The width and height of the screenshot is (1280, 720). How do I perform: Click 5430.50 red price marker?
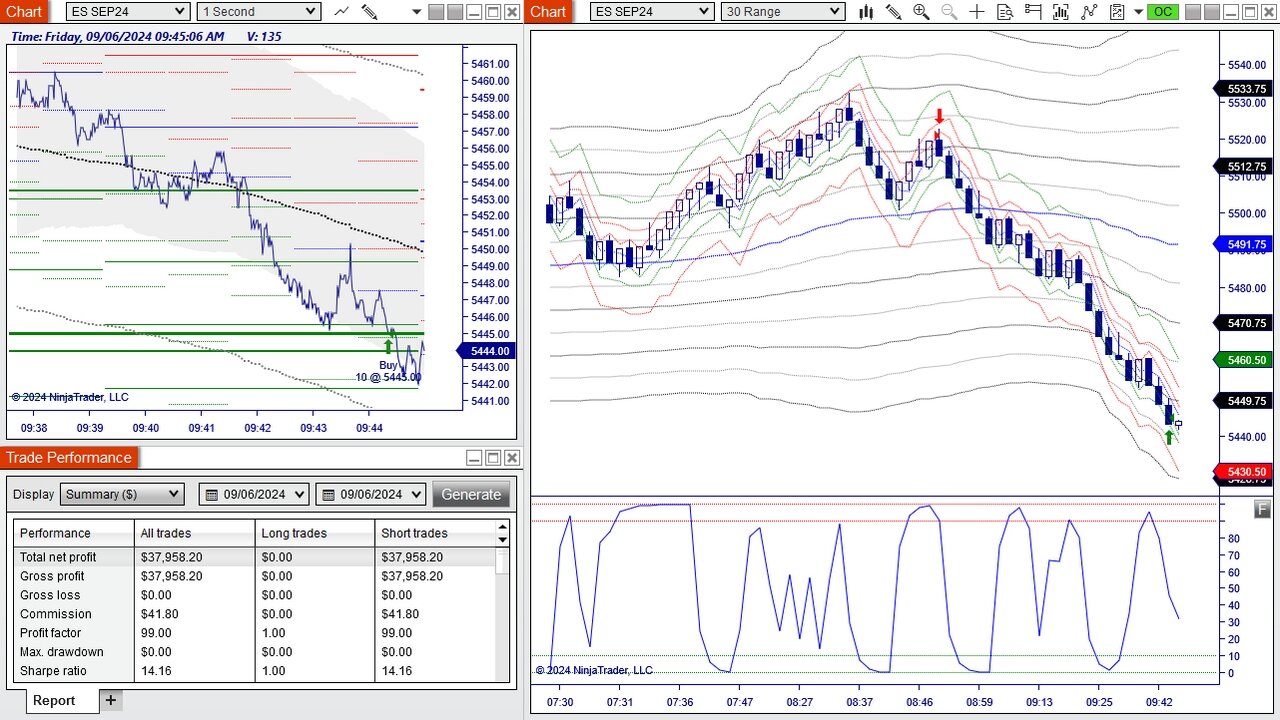(x=1242, y=472)
